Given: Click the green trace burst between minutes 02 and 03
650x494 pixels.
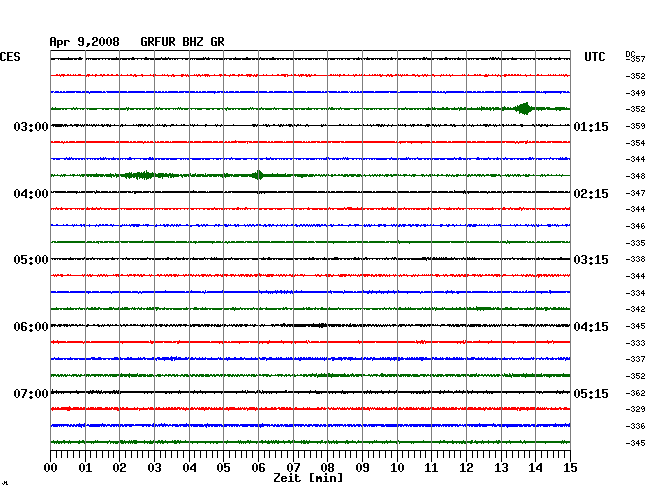Looking at the screenshot, I should coord(141,175).
